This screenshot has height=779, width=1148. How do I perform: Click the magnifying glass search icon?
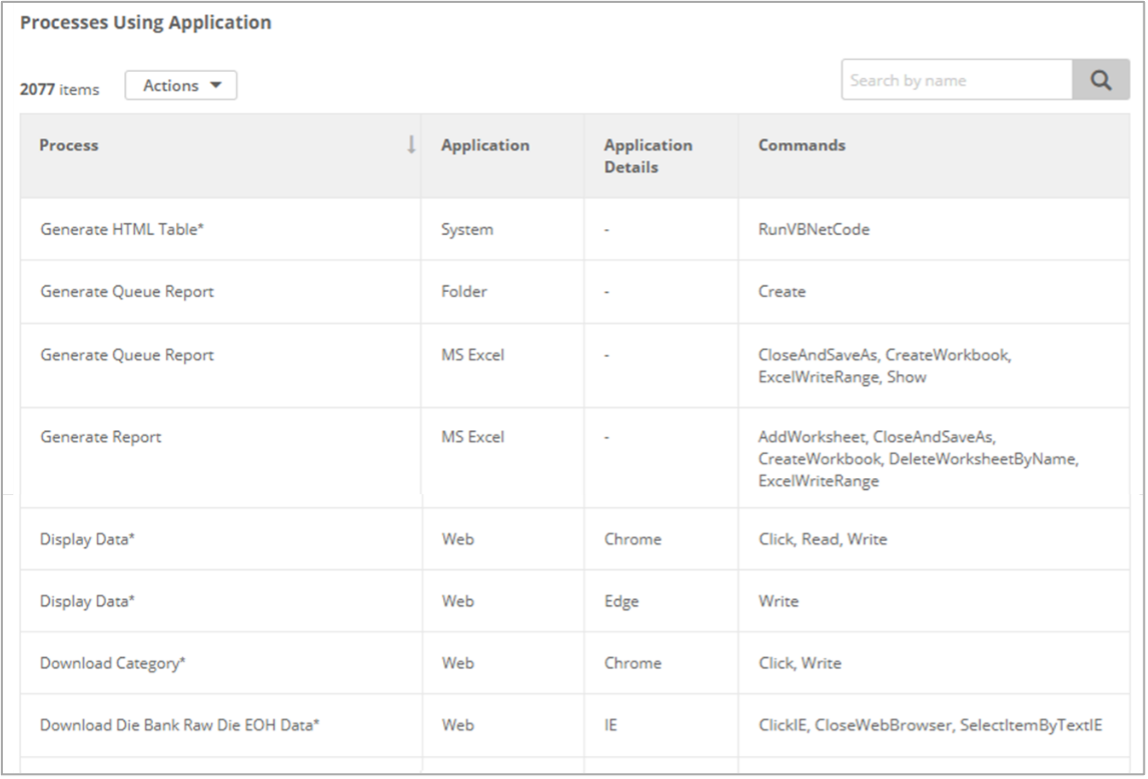(1100, 81)
